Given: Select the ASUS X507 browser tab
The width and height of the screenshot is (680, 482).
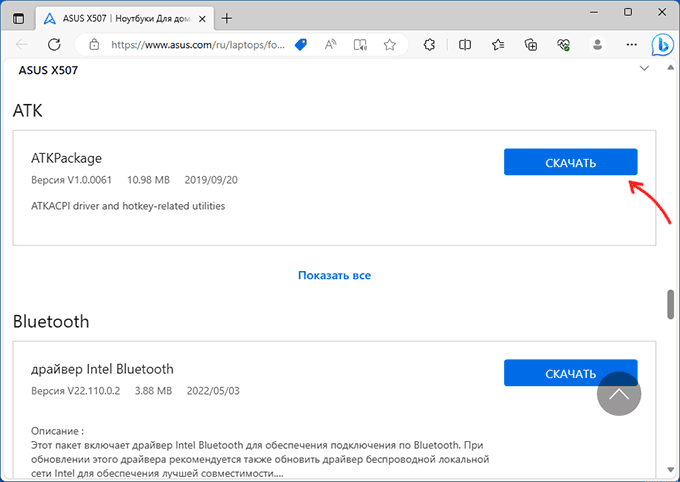Looking at the screenshot, I should click(x=124, y=19).
